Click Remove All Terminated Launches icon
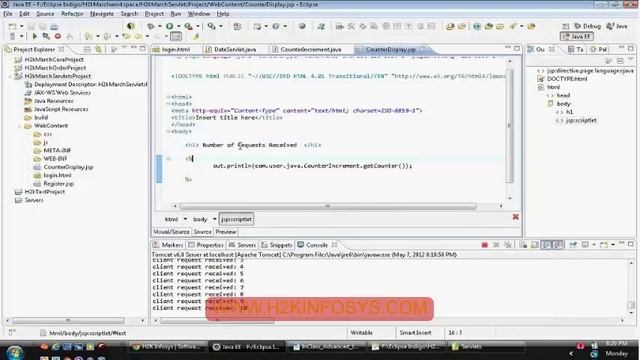The image size is (640, 360). [508, 245]
